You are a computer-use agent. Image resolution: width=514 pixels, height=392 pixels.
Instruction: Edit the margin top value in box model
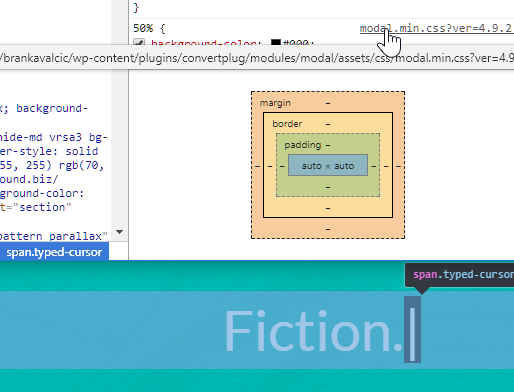coord(328,103)
